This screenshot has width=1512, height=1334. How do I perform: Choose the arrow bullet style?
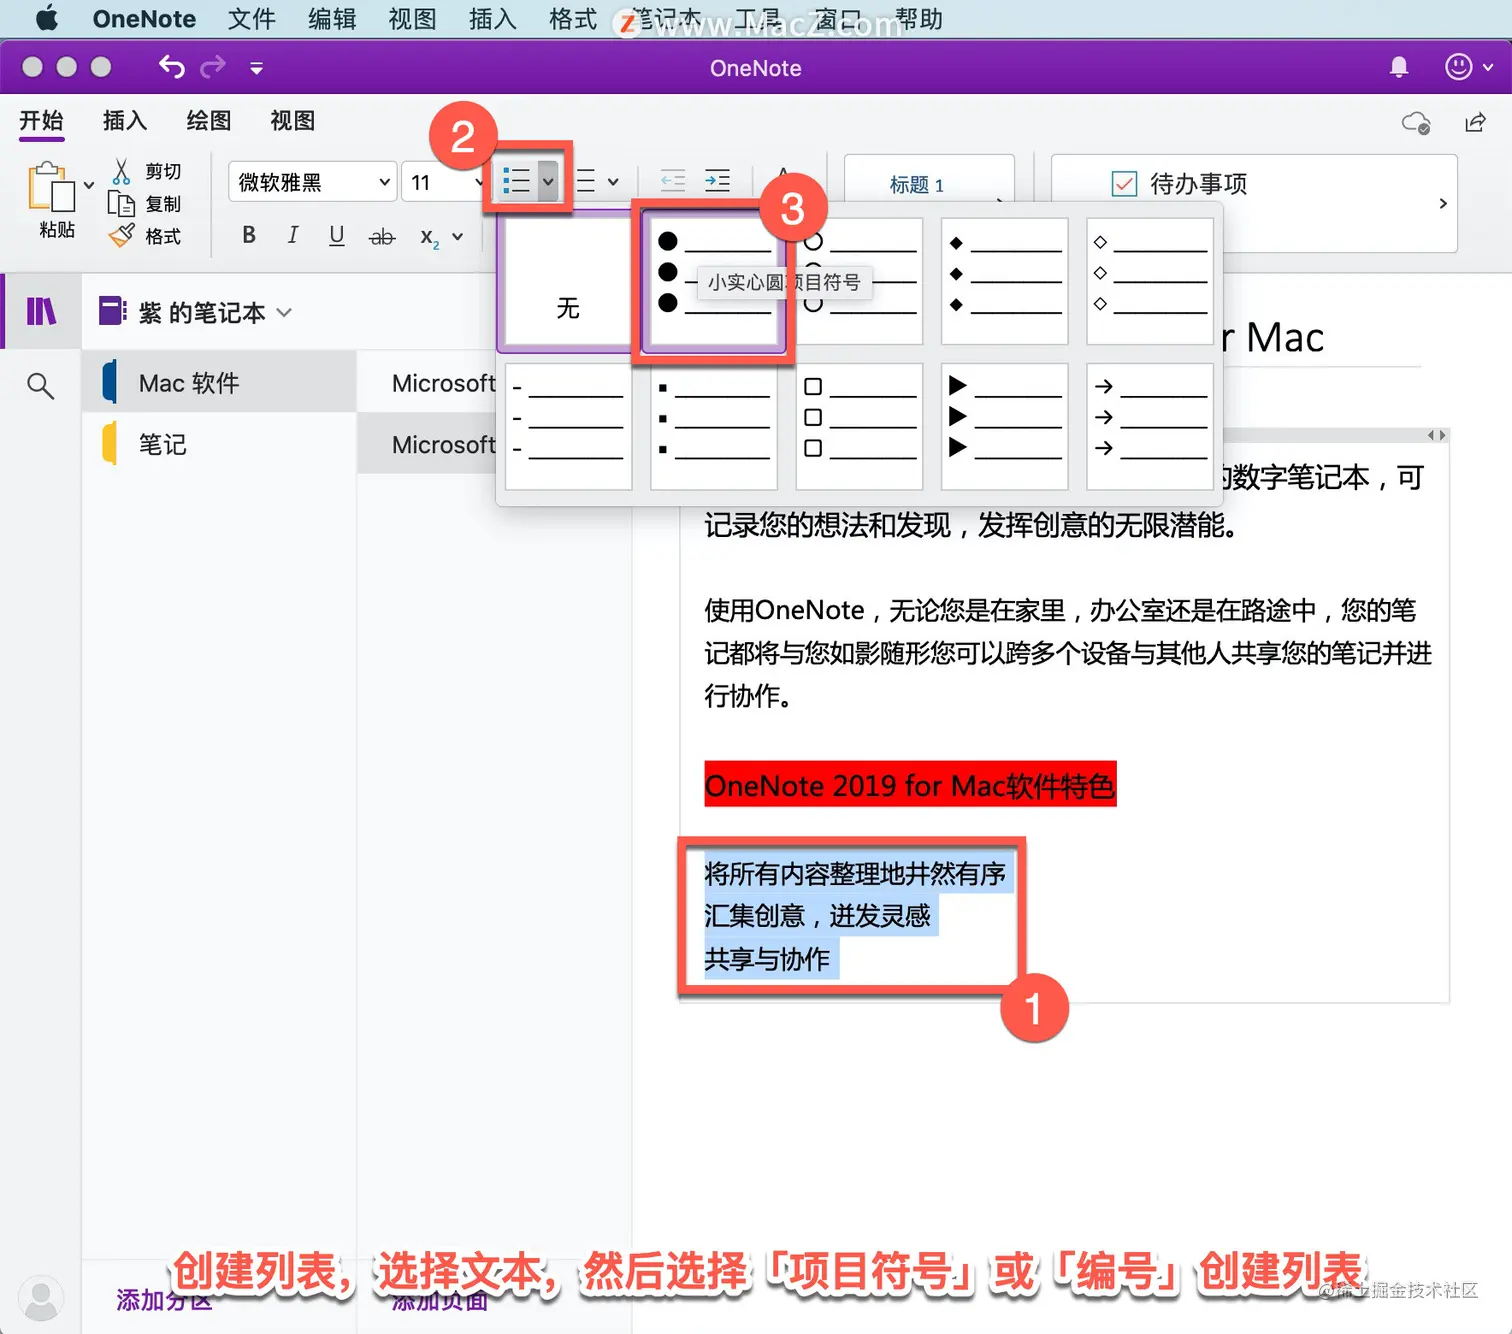coord(1150,426)
